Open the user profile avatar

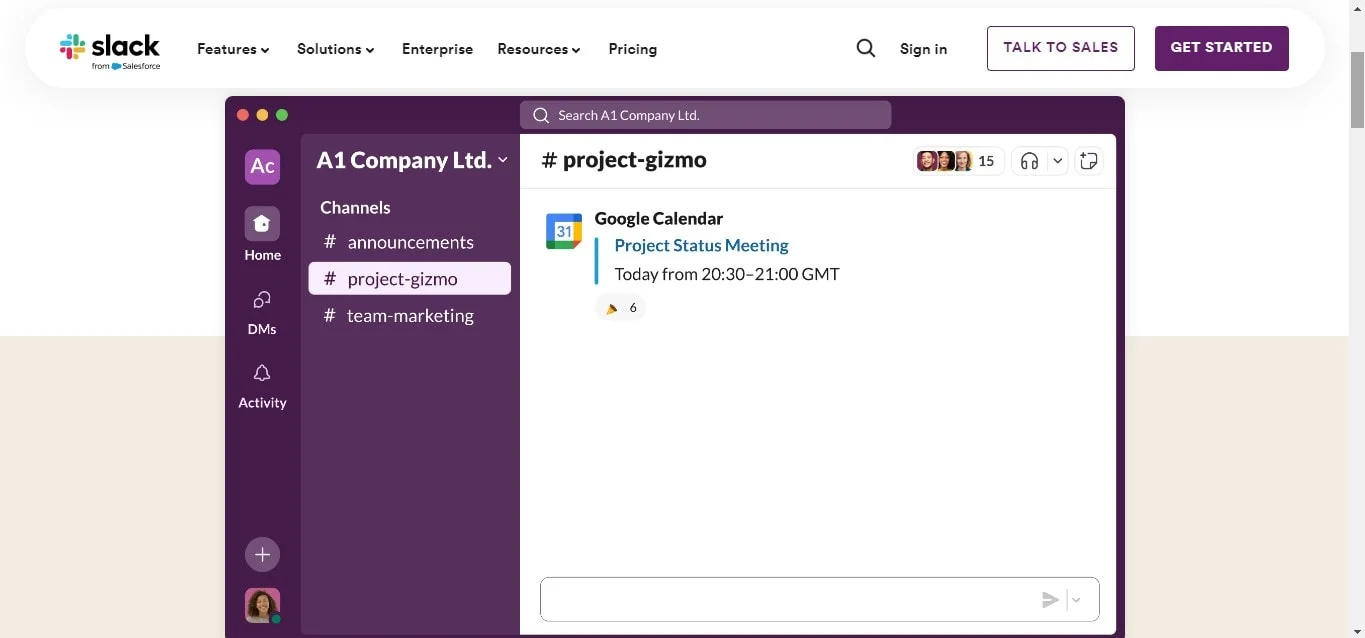point(262,605)
